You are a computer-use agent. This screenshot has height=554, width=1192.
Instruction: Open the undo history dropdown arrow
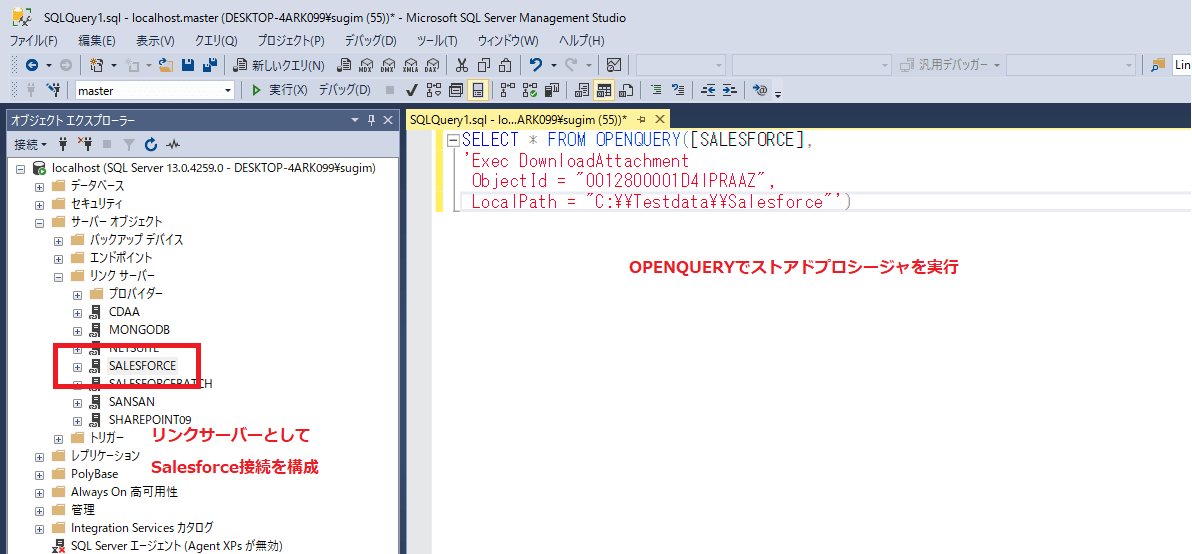553,65
